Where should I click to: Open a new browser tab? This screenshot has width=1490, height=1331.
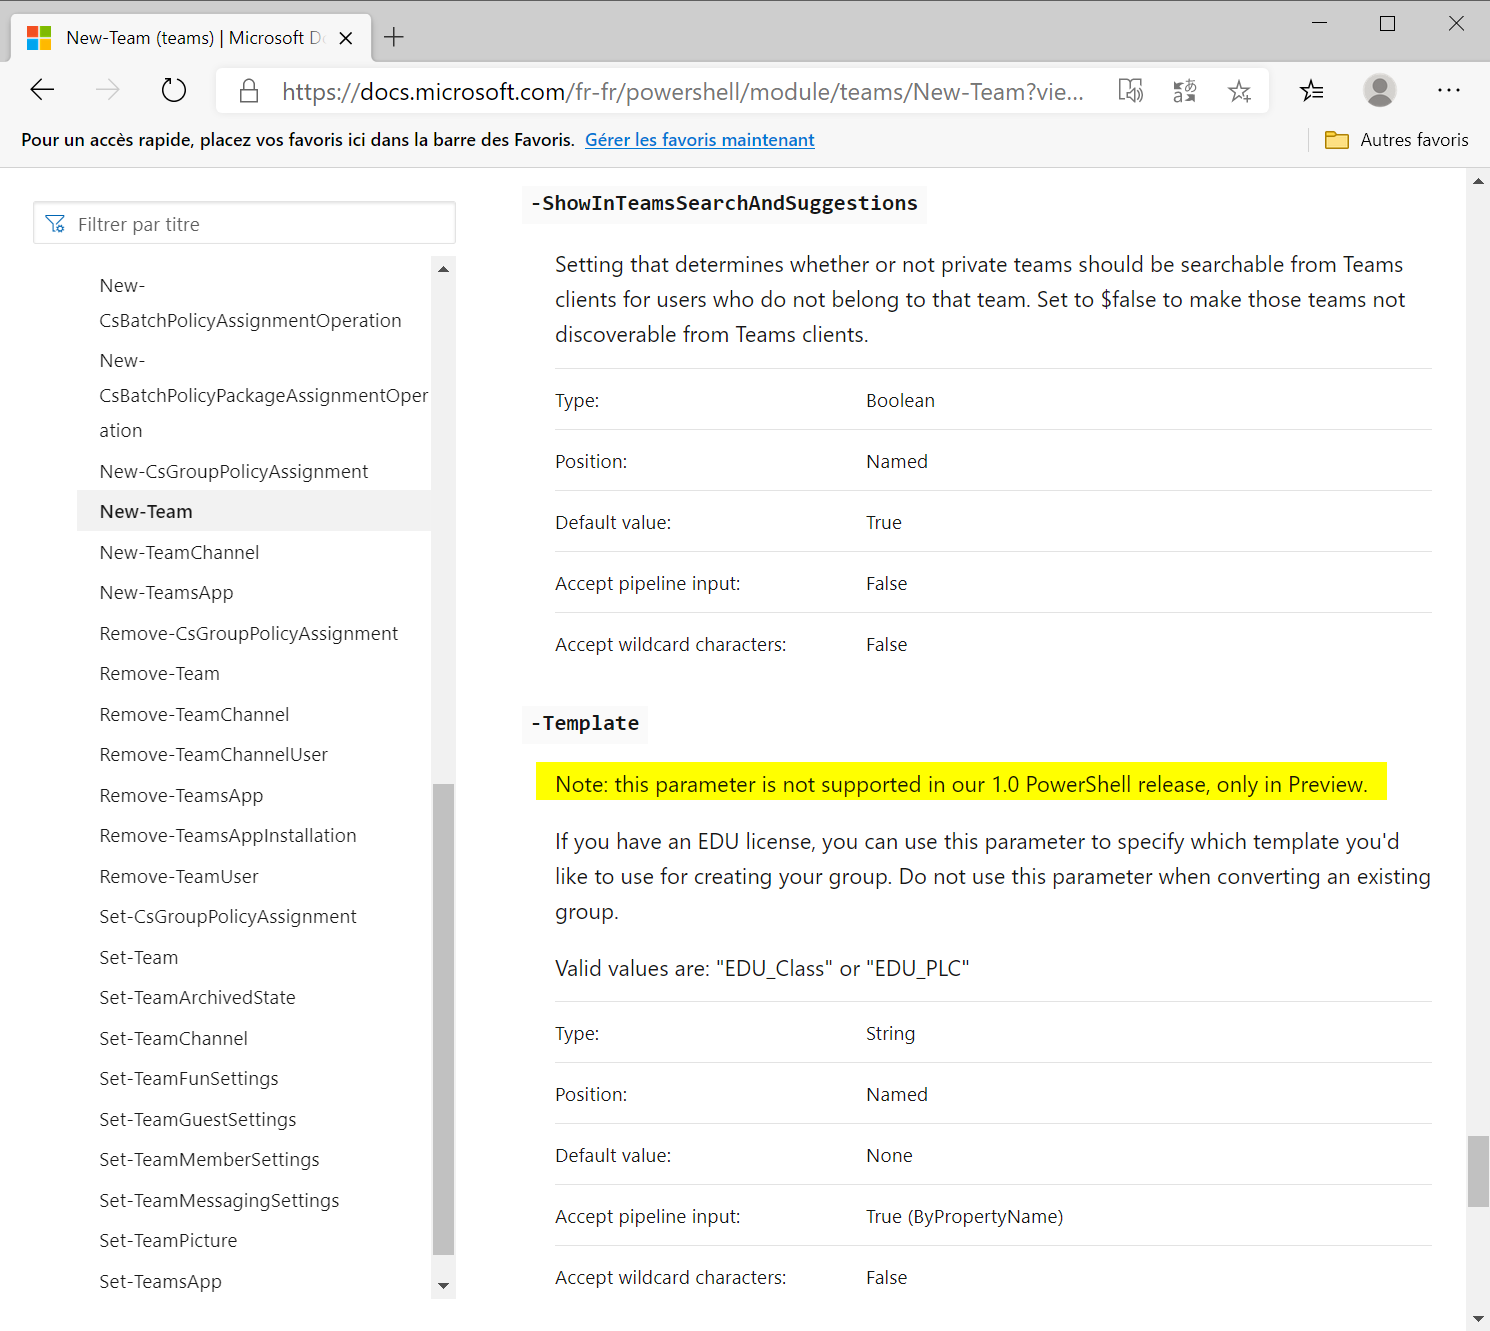coord(394,38)
